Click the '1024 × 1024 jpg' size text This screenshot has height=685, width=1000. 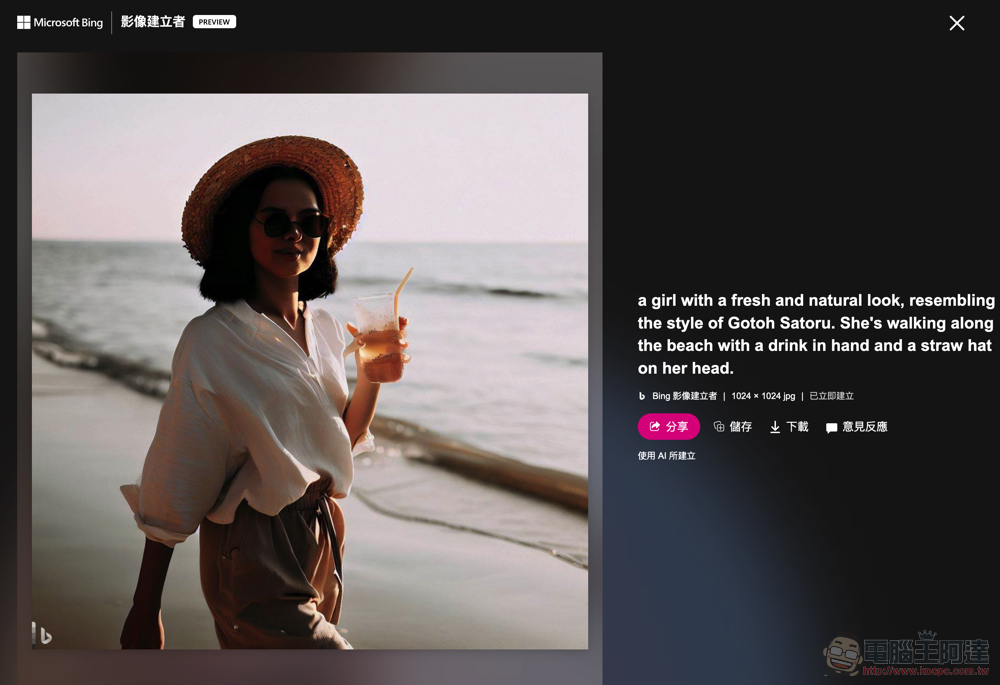763,396
